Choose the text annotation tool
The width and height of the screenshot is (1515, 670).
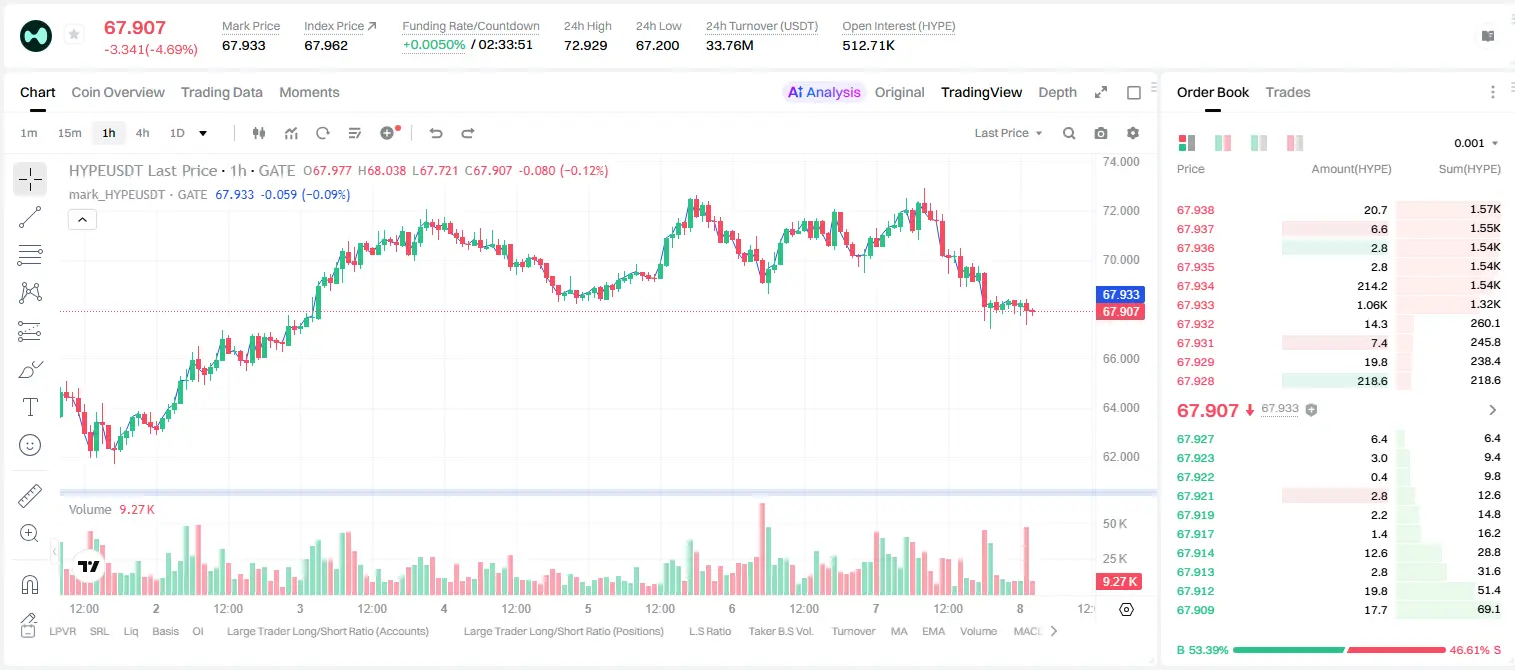[x=30, y=407]
